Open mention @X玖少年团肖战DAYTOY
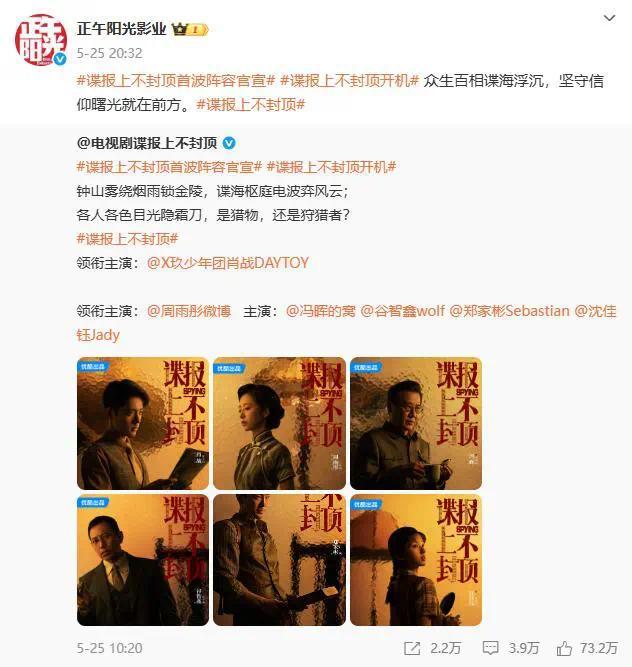Viewport: 632px width, 667px height. point(228,263)
